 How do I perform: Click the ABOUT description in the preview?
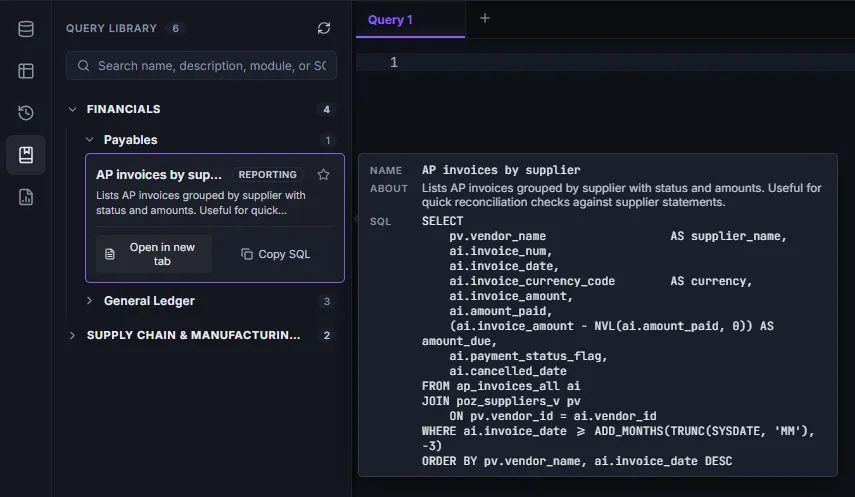pos(622,195)
